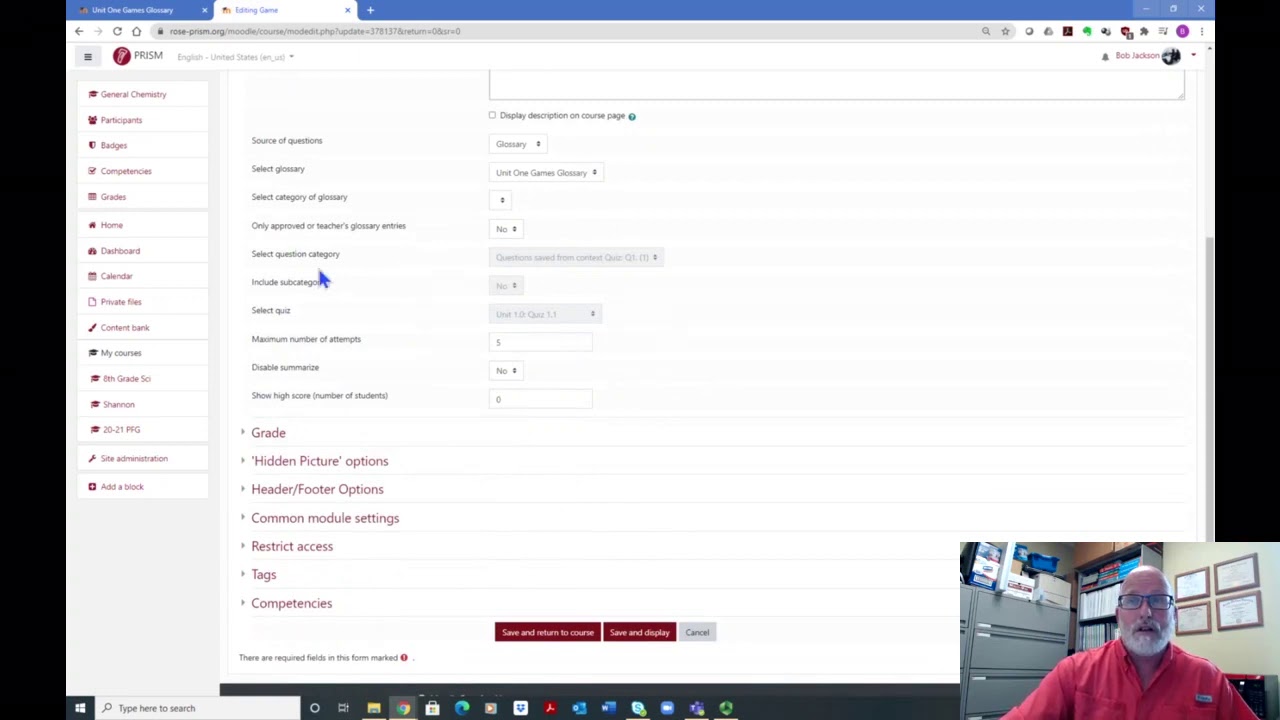Open Site administration link
This screenshot has width=1280, height=720.
tap(133, 459)
